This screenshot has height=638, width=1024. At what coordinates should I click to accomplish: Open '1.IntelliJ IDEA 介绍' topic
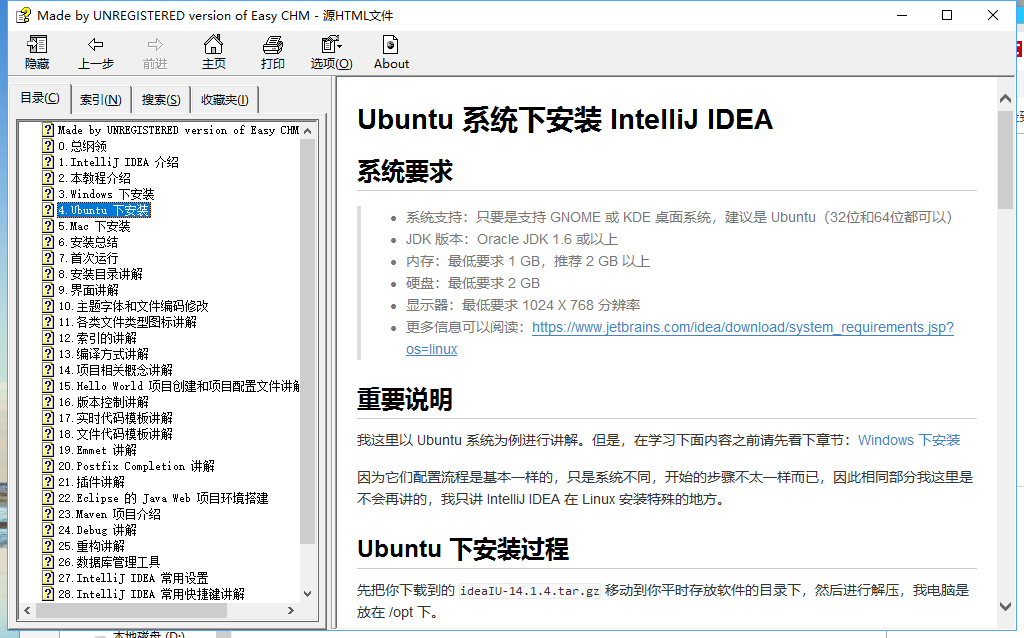[x=118, y=162]
